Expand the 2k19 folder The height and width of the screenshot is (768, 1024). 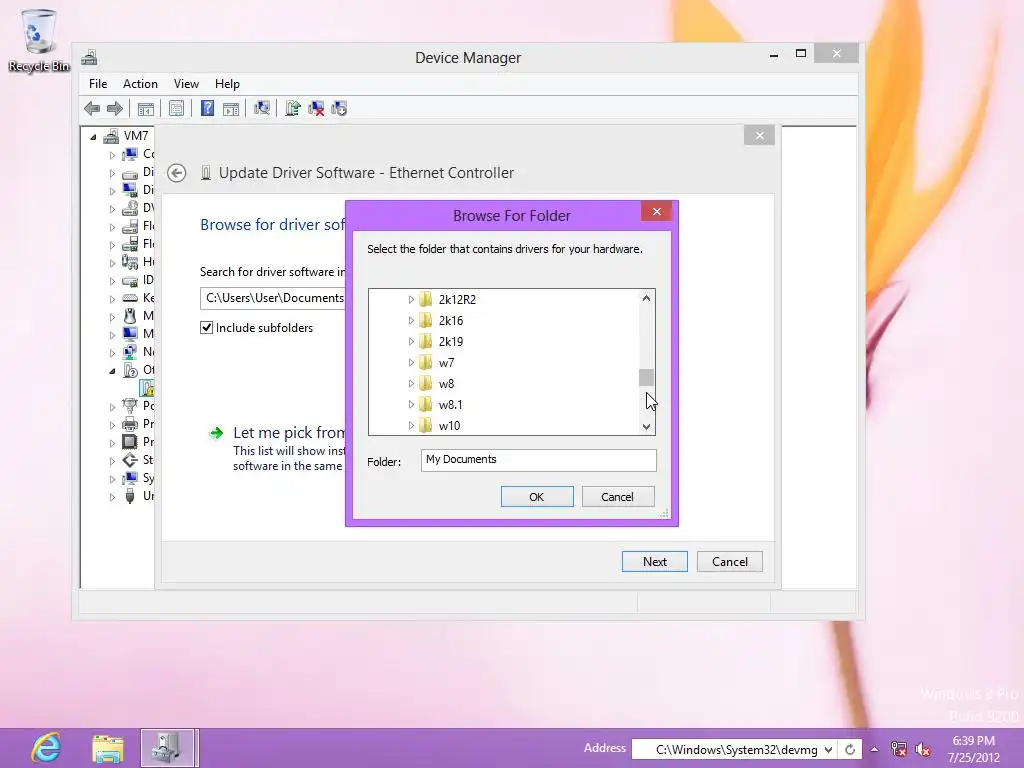point(411,341)
